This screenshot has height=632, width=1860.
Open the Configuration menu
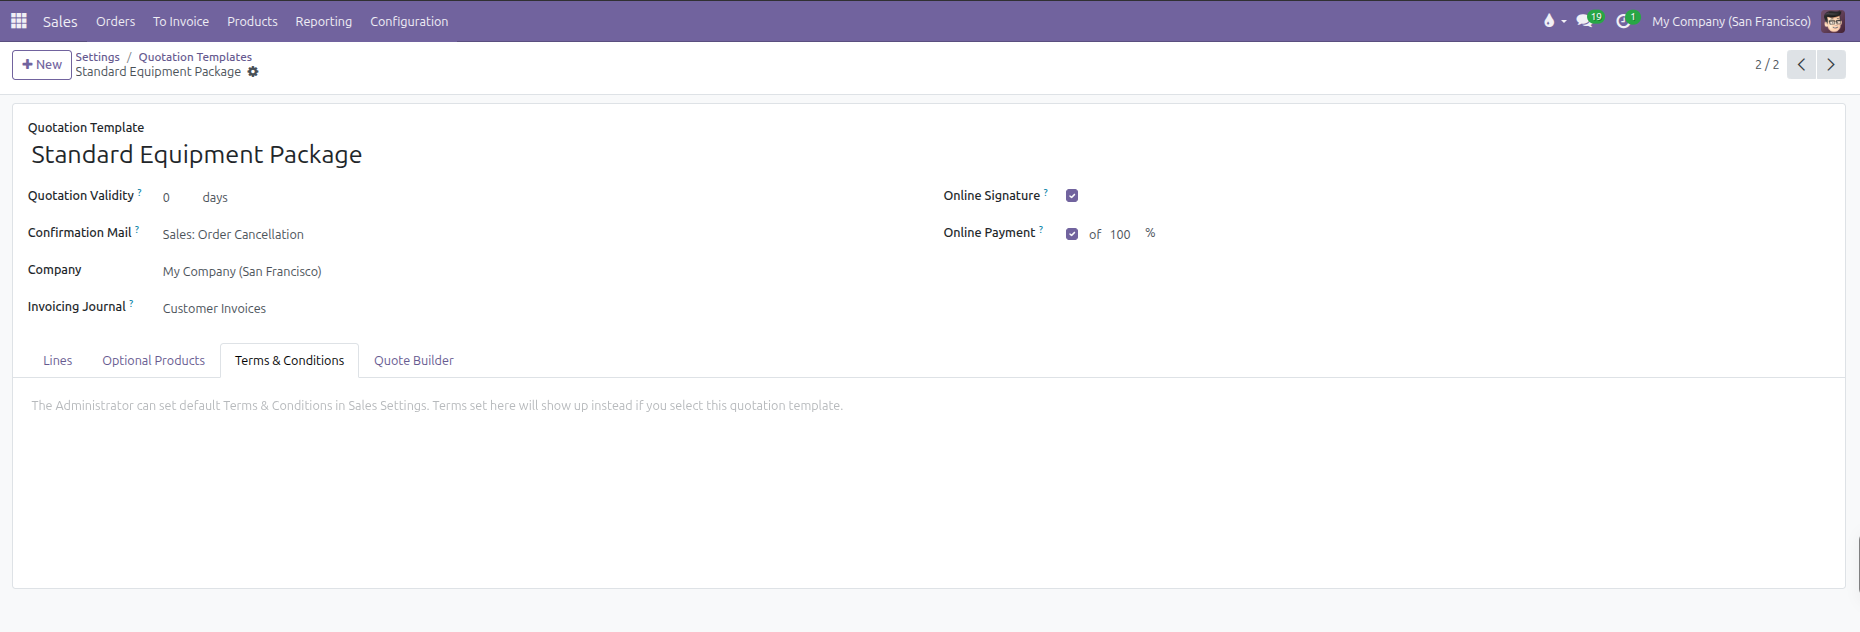point(409,21)
